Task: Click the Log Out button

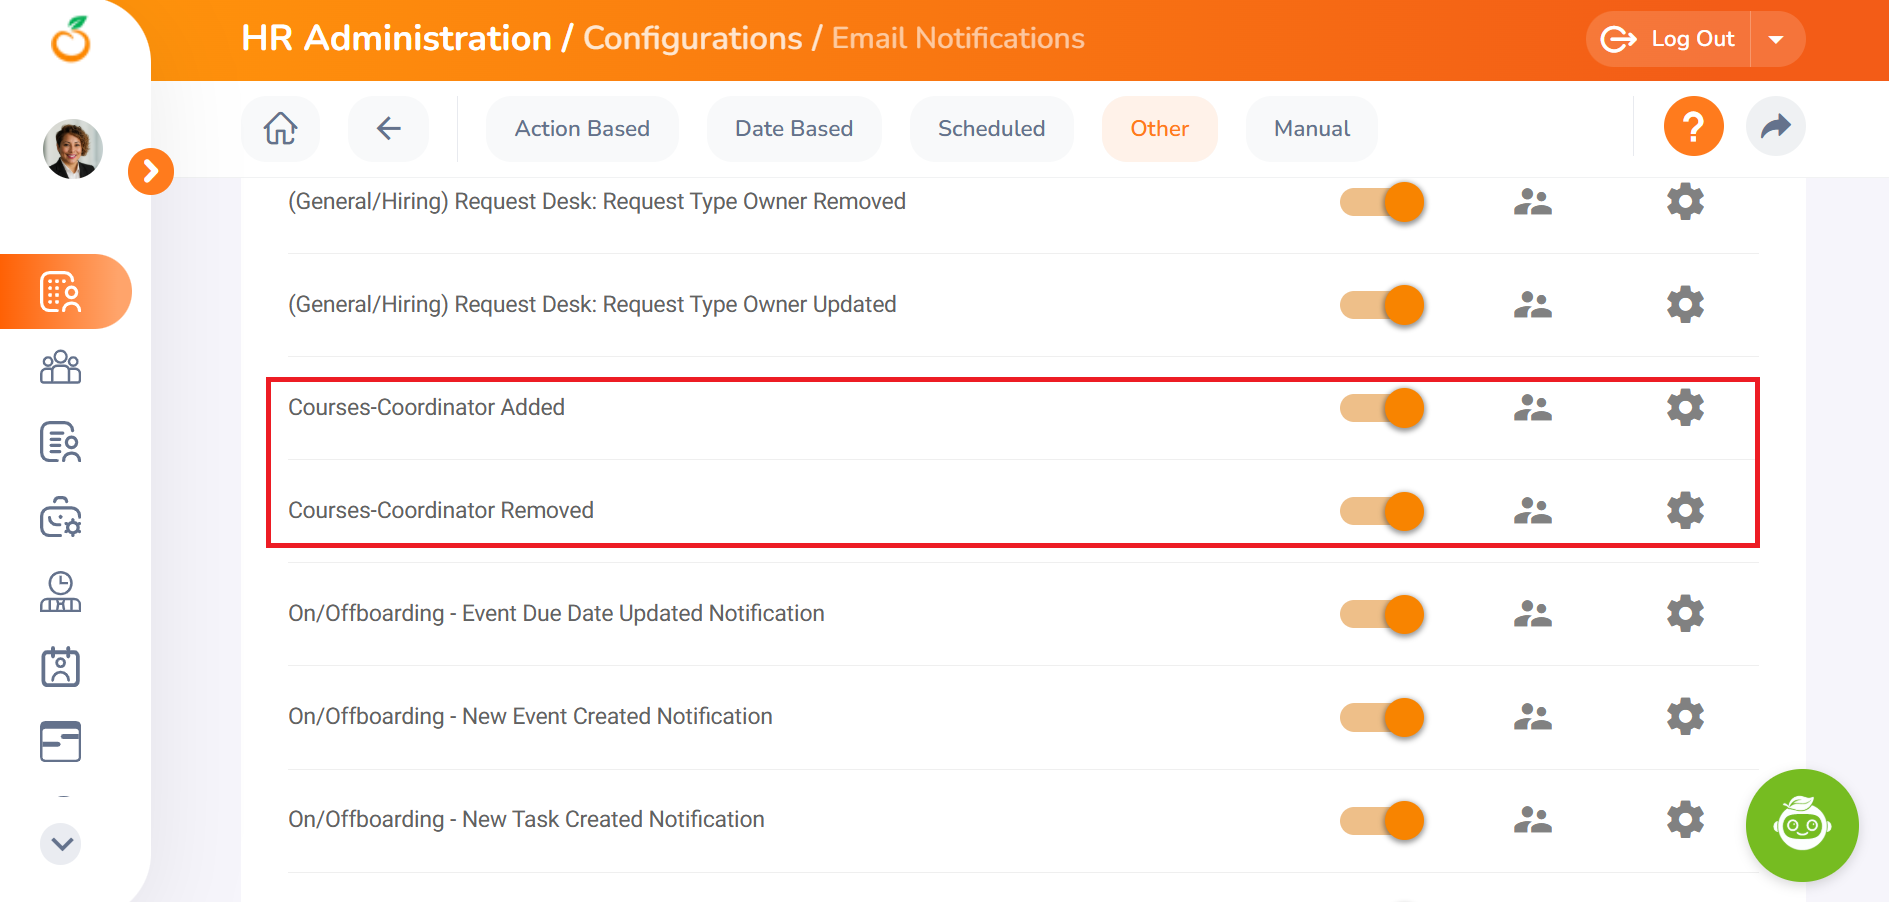Action: coord(1668,39)
